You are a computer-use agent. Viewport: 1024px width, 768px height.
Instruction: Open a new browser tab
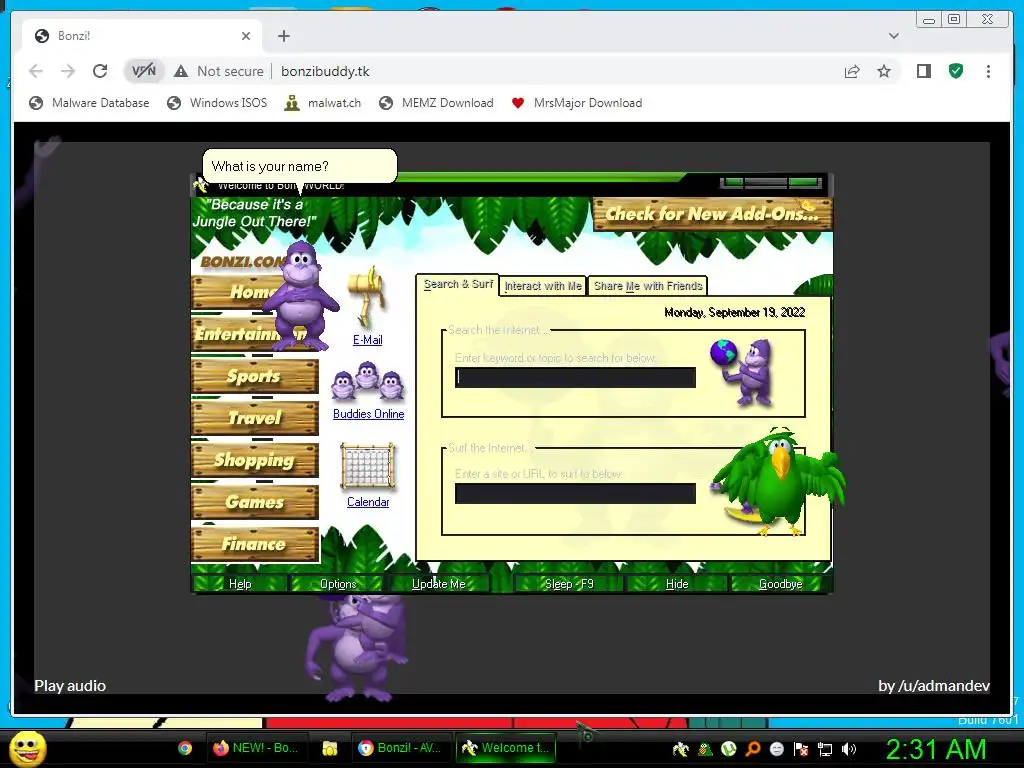pyautogui.click(x=283, y=36)
